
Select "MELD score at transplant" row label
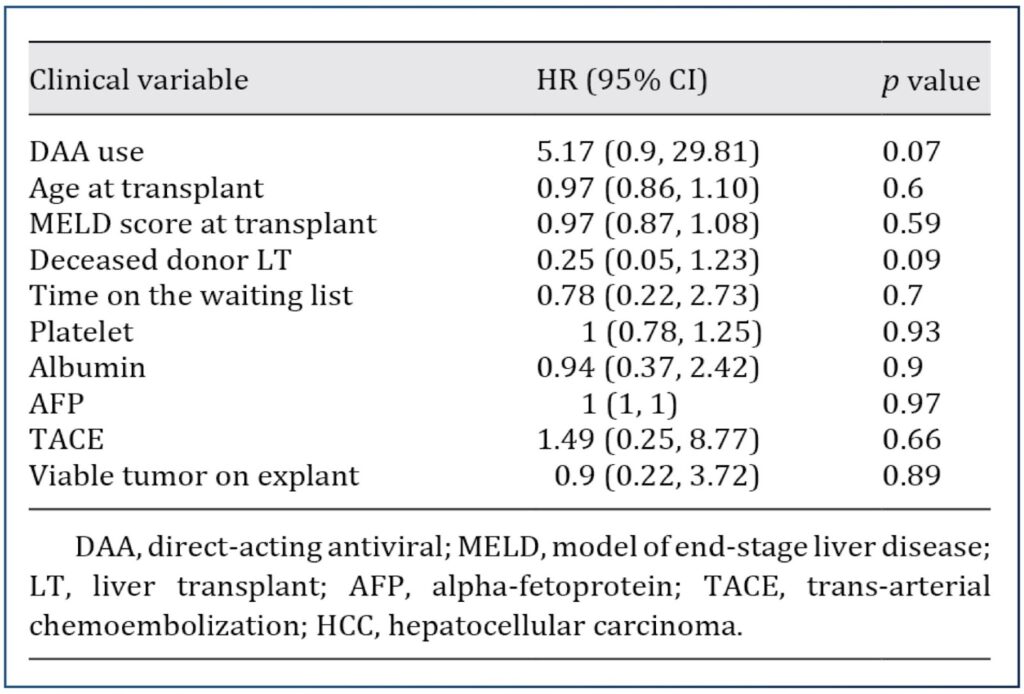pos(203,224)
